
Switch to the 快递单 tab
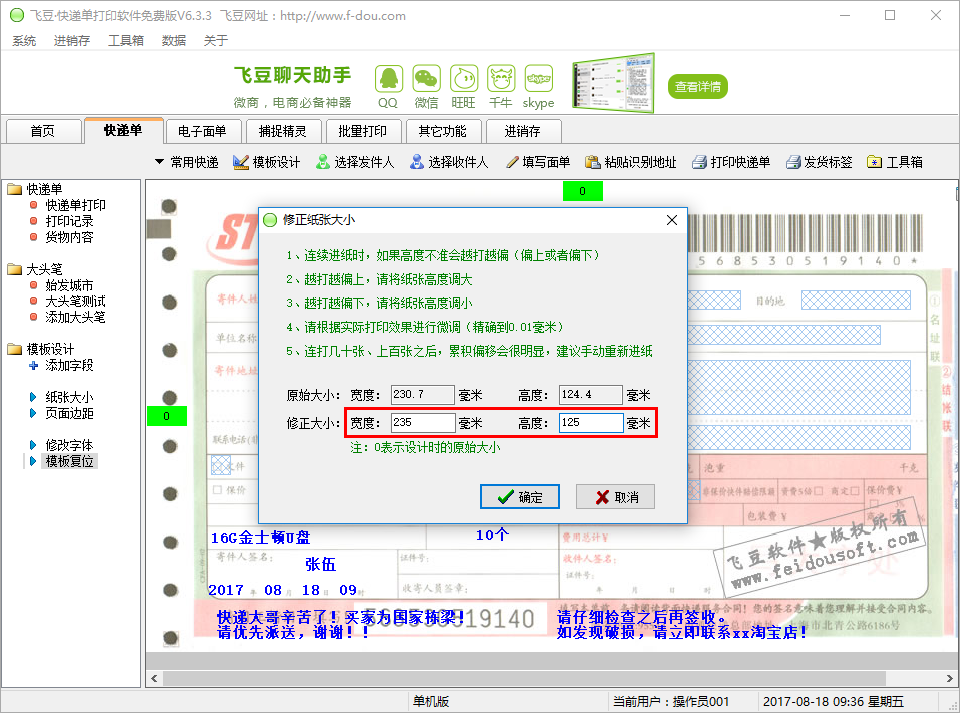(123, 130)
